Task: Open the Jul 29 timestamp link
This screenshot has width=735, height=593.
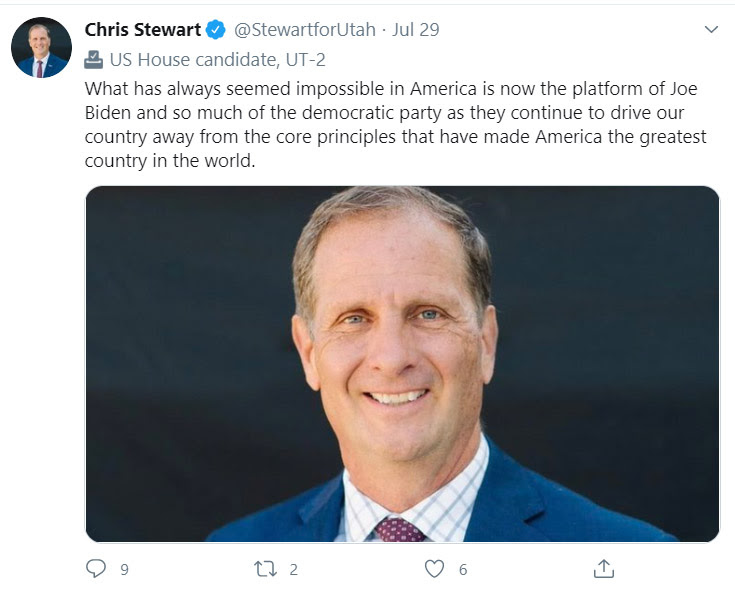Action: pos(416,30)
